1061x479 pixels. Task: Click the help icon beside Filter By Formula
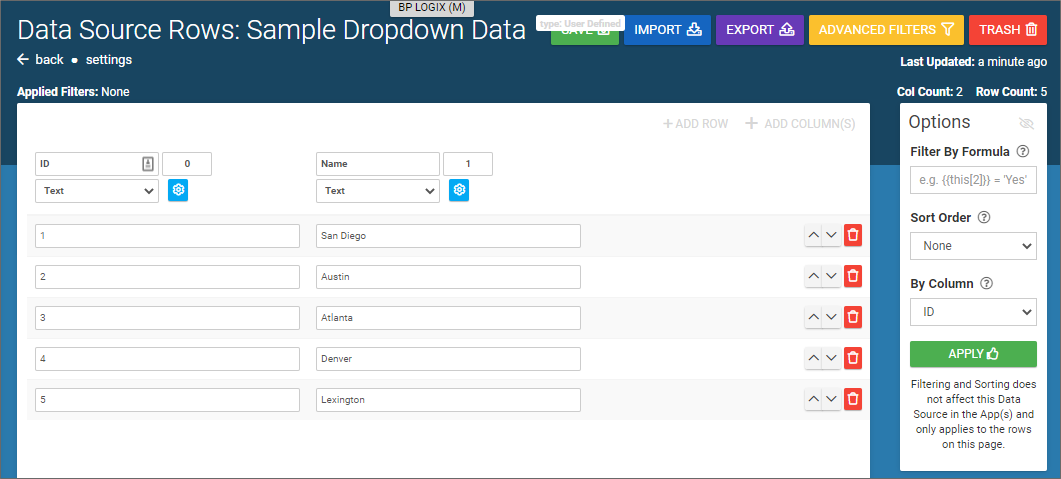[x=1022, y=152]
